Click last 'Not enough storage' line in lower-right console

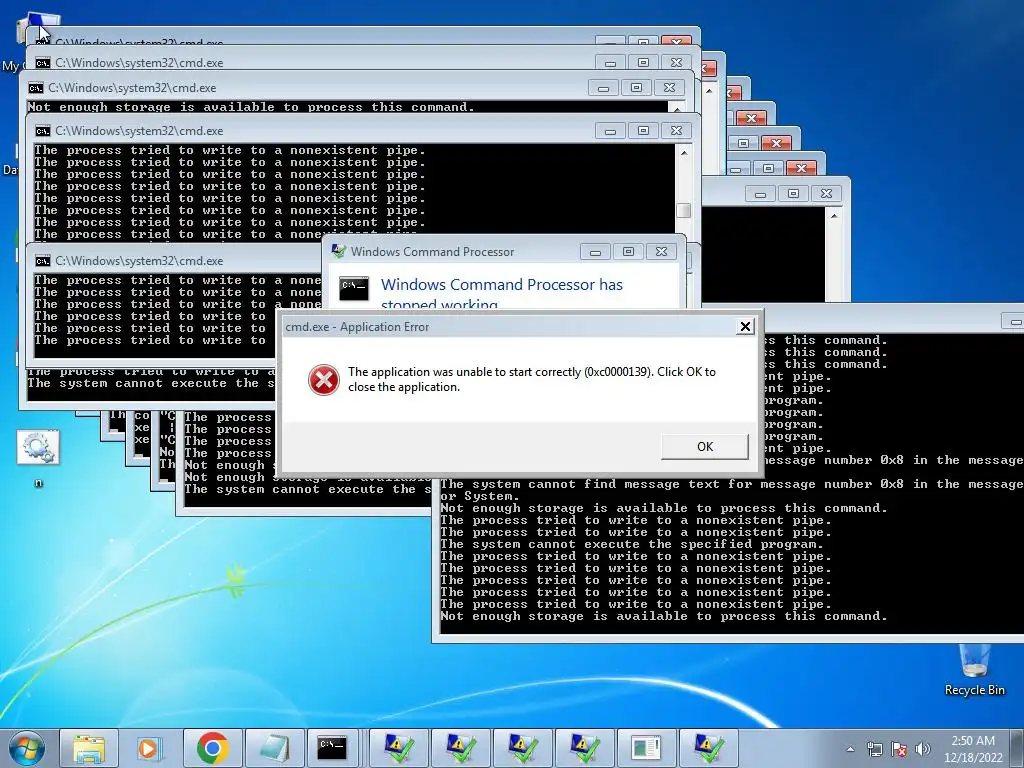tap(664, 616)
